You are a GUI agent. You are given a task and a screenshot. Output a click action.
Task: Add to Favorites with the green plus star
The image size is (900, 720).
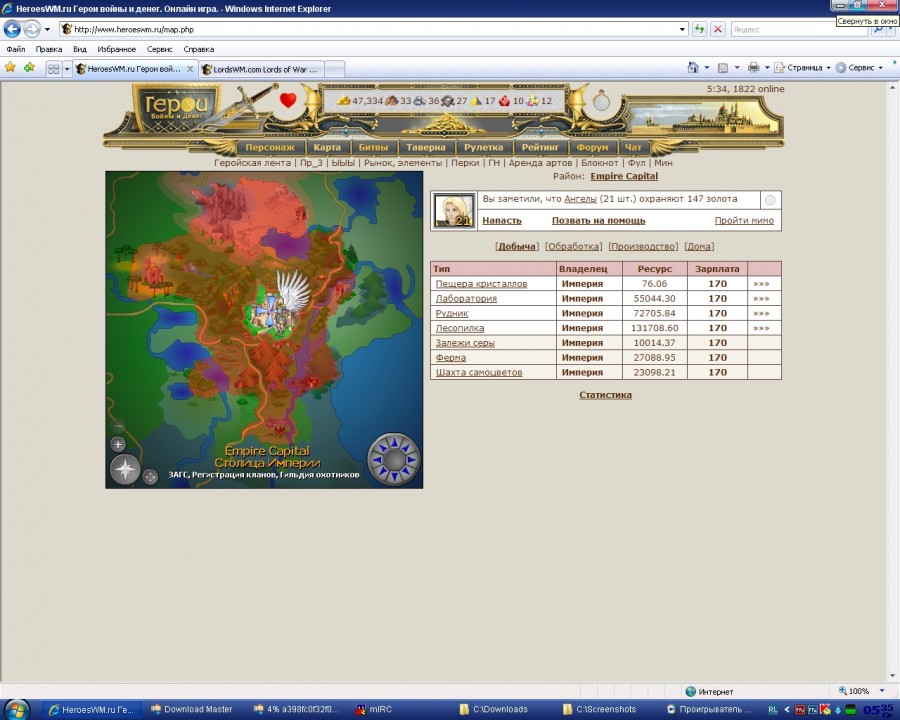(x=29, y=68)
